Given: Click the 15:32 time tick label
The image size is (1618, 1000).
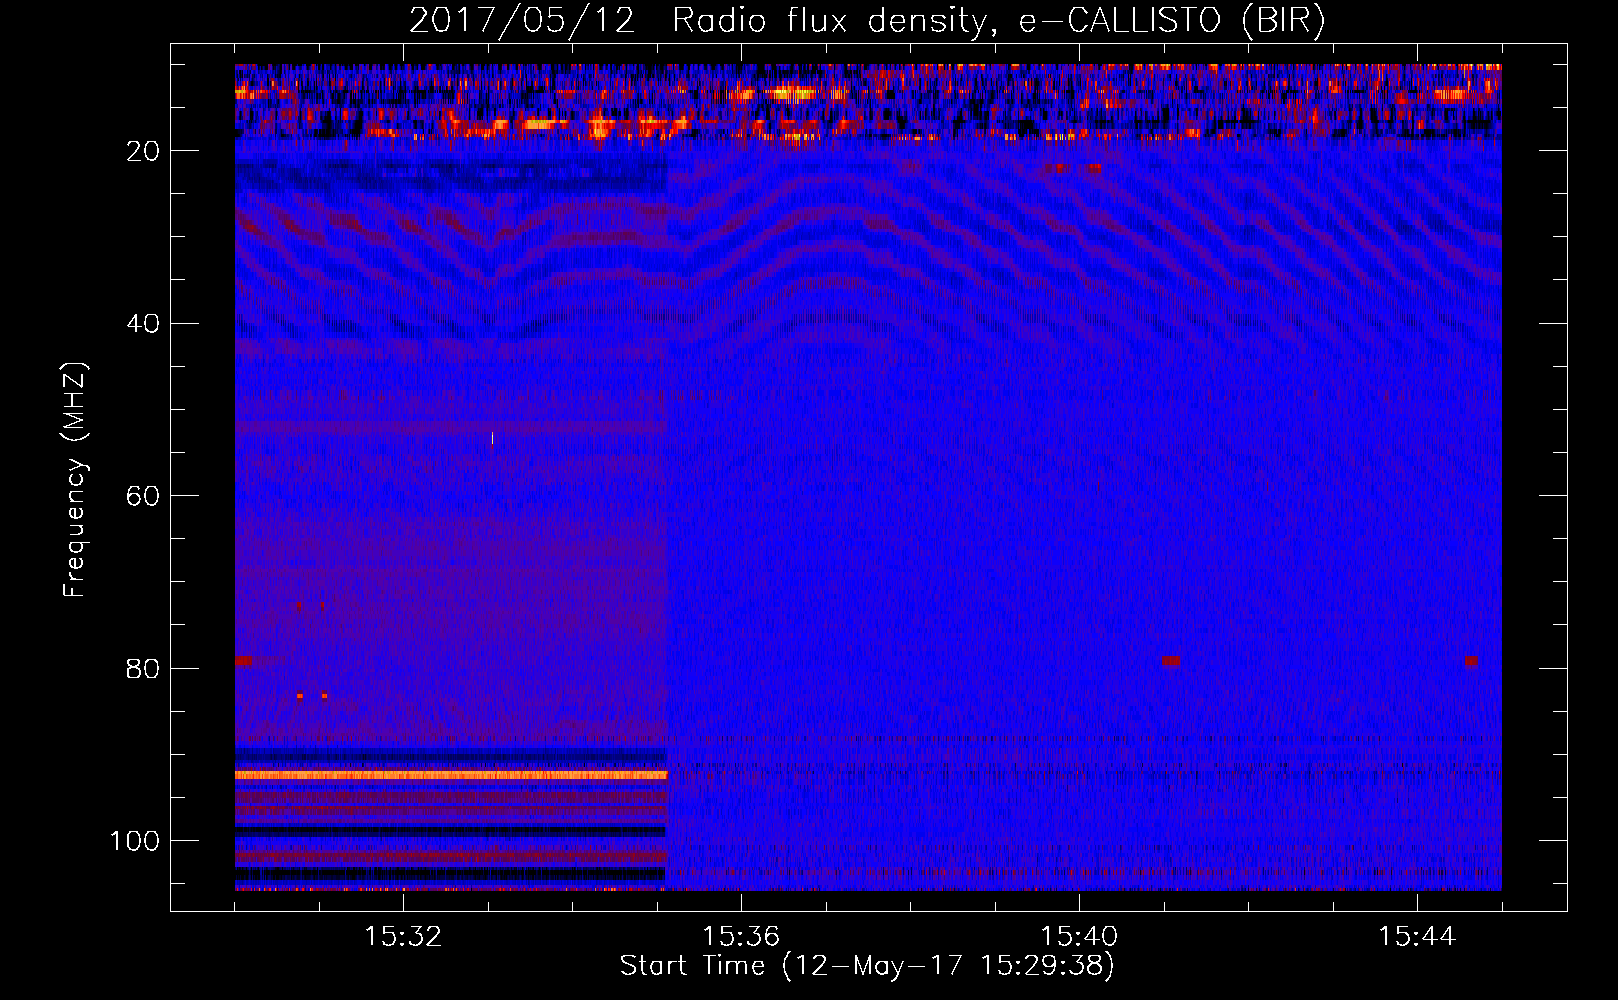Looking at the screenshot, I should (403, 936).
